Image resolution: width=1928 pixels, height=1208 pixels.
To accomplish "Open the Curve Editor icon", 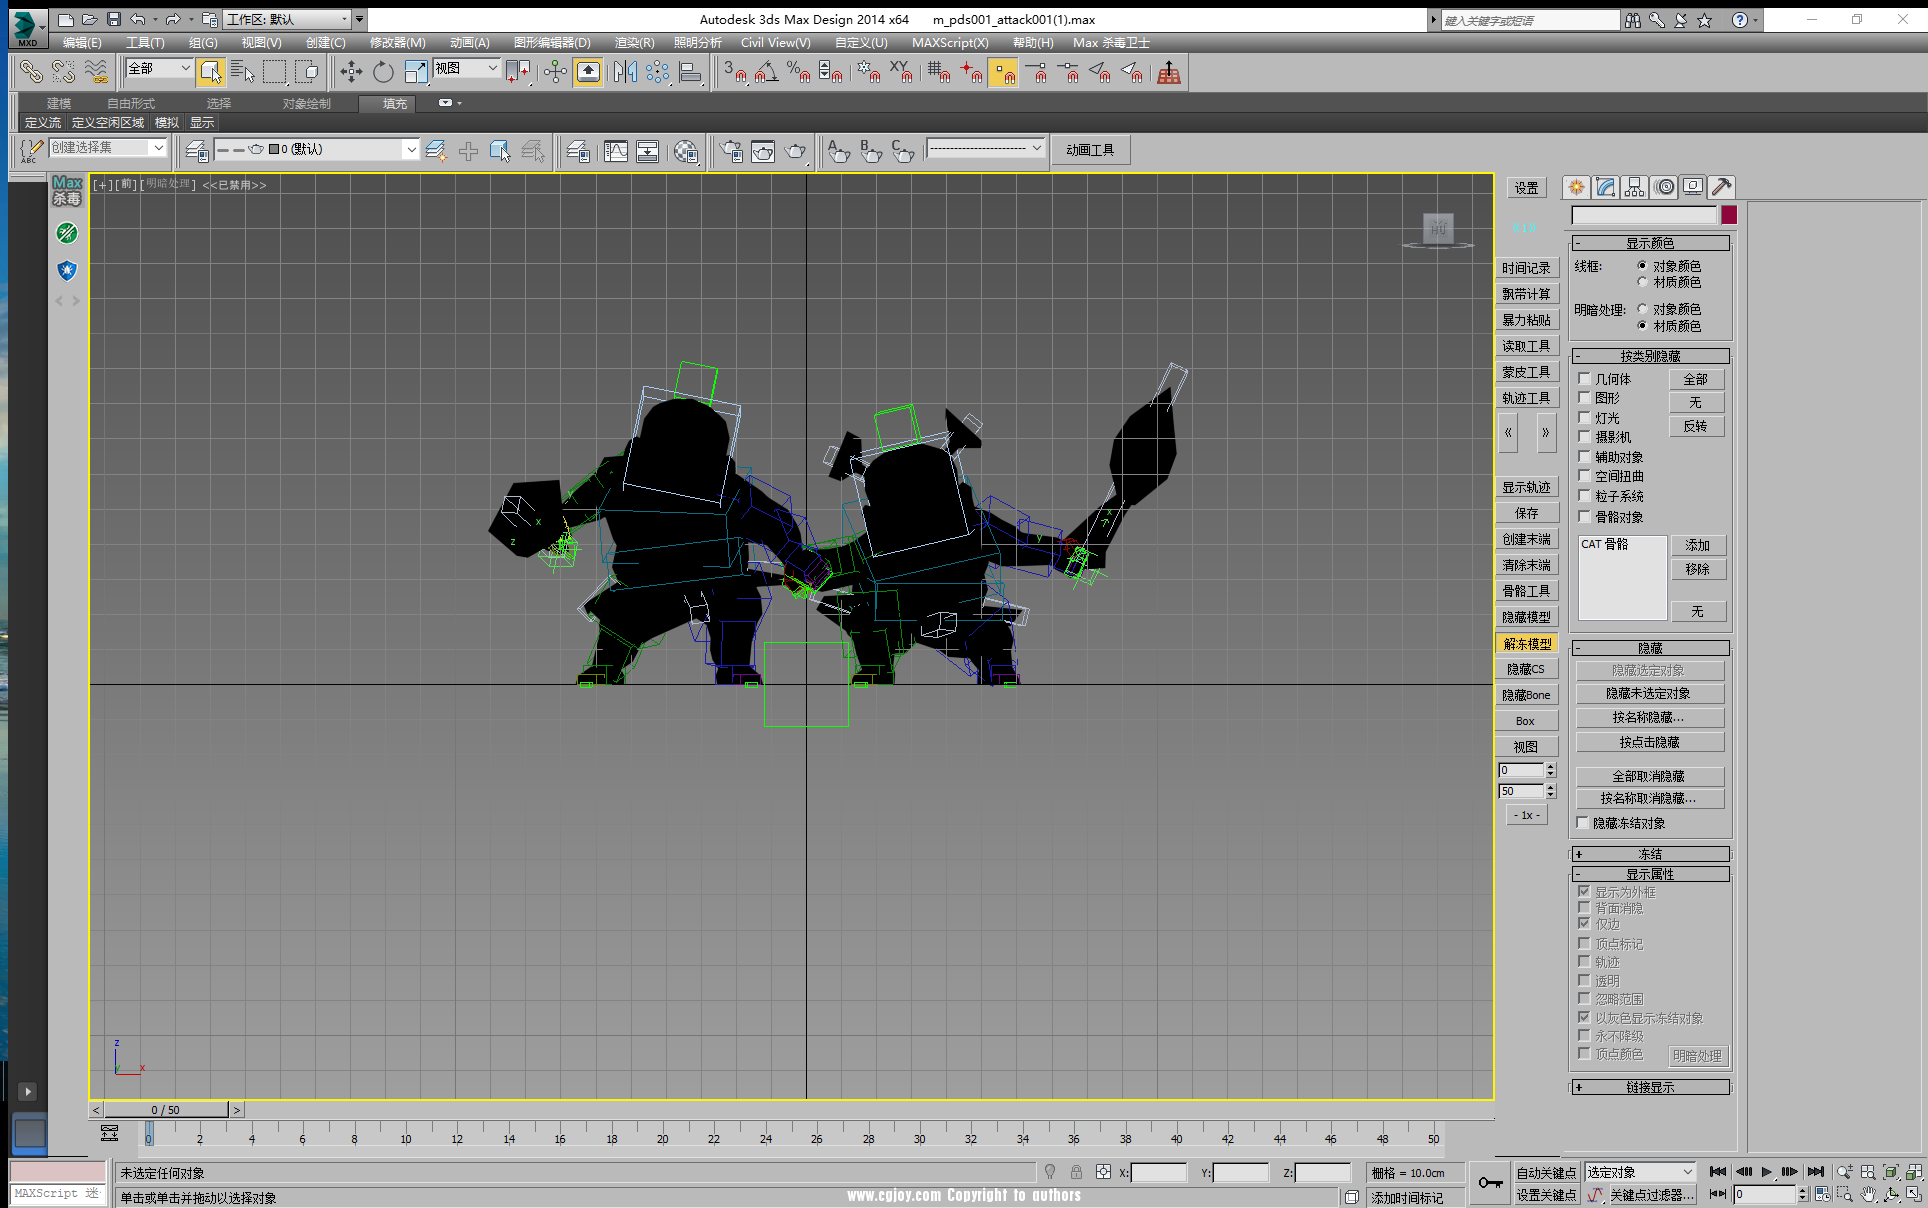I will tap(615, 151).
